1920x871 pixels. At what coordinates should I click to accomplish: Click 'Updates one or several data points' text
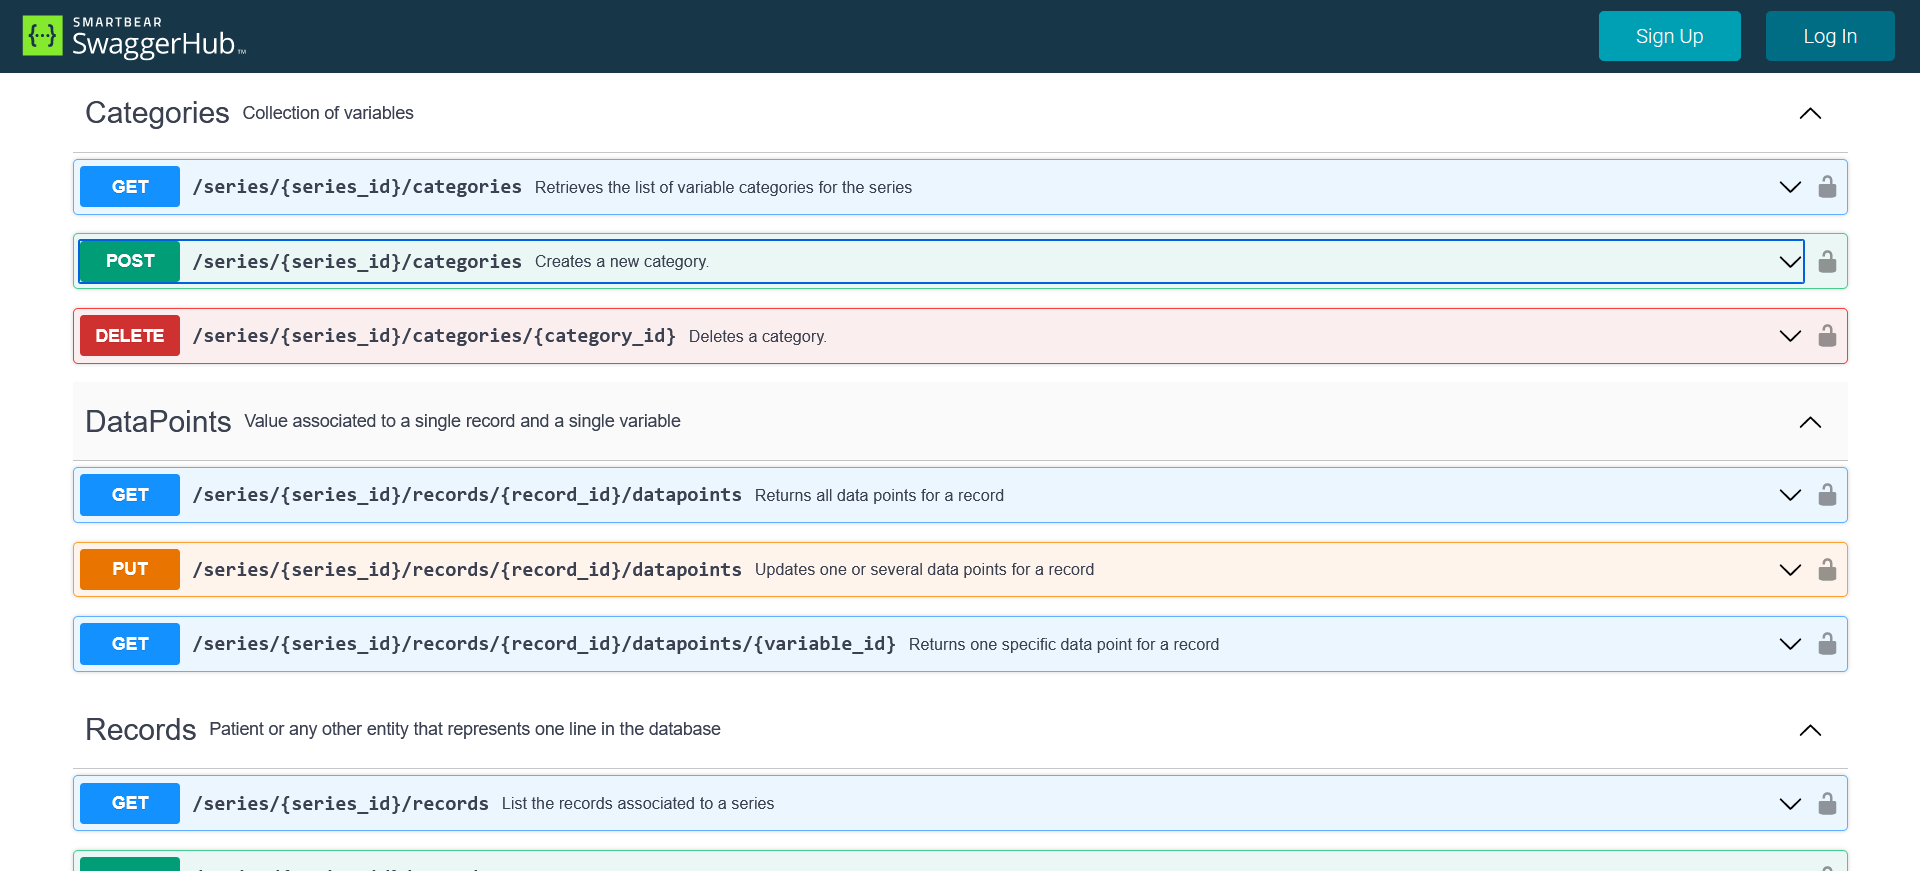tap(924, 569)
